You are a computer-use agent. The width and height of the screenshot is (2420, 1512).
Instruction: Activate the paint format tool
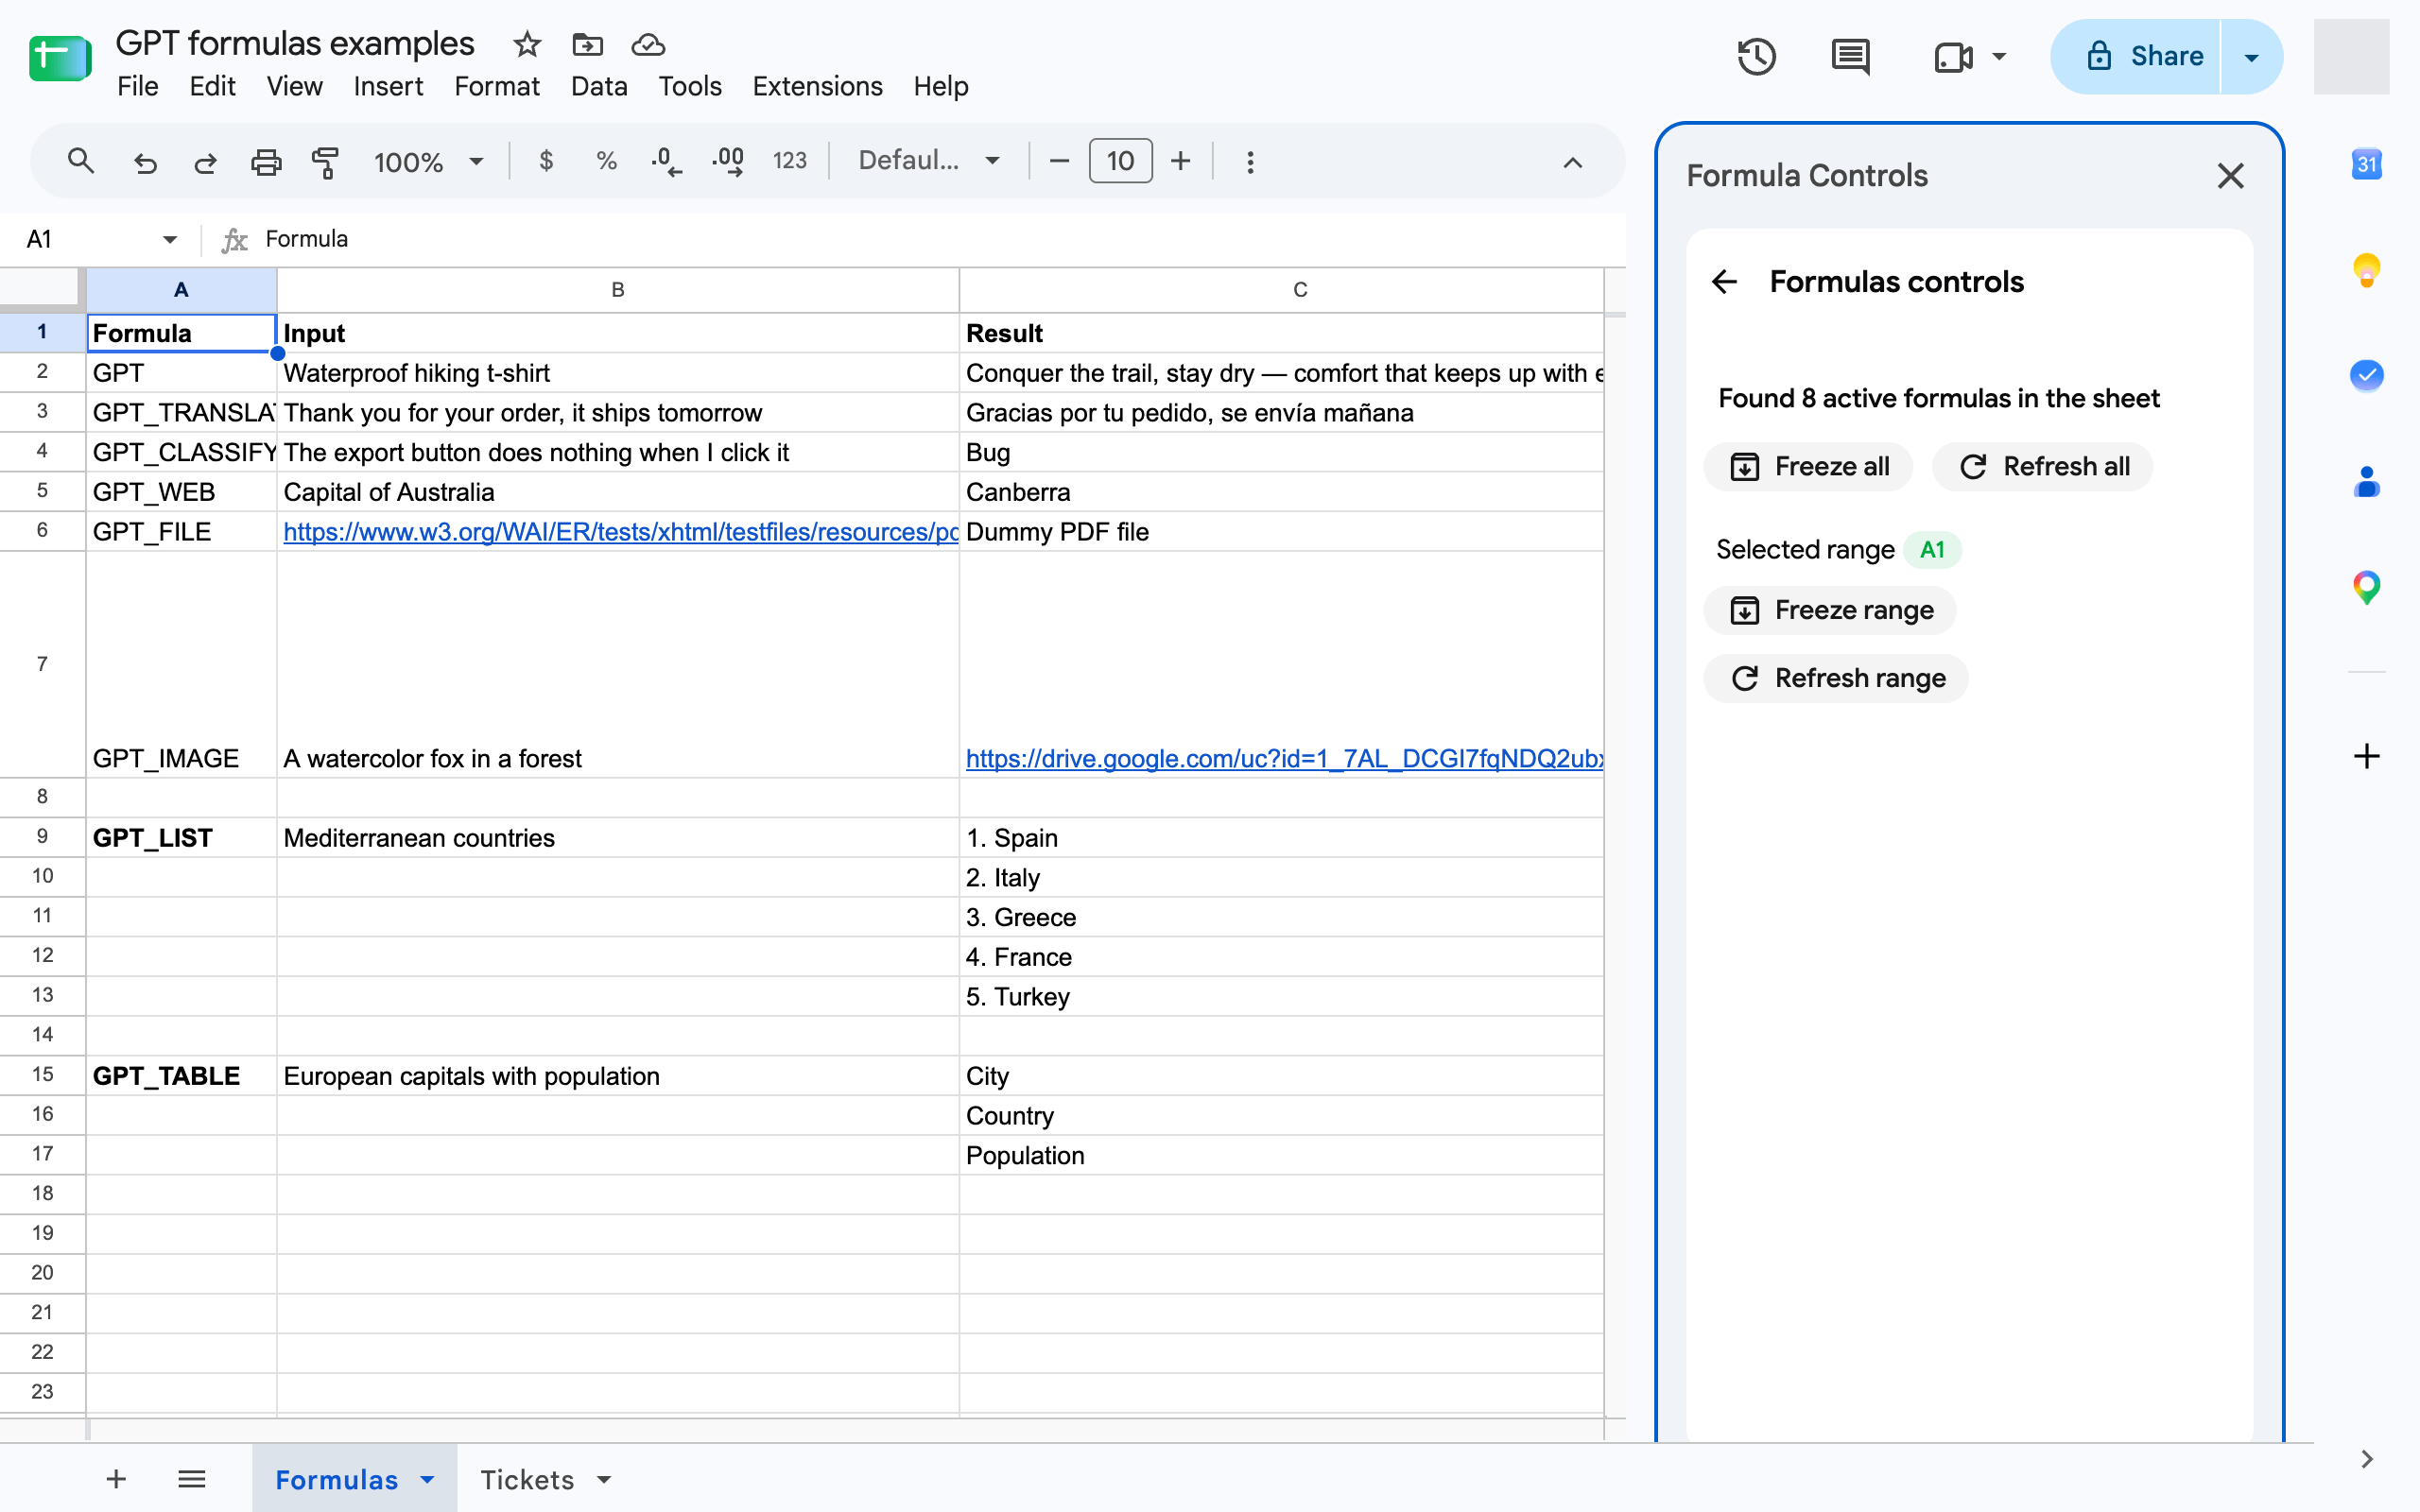pos(325,162)
